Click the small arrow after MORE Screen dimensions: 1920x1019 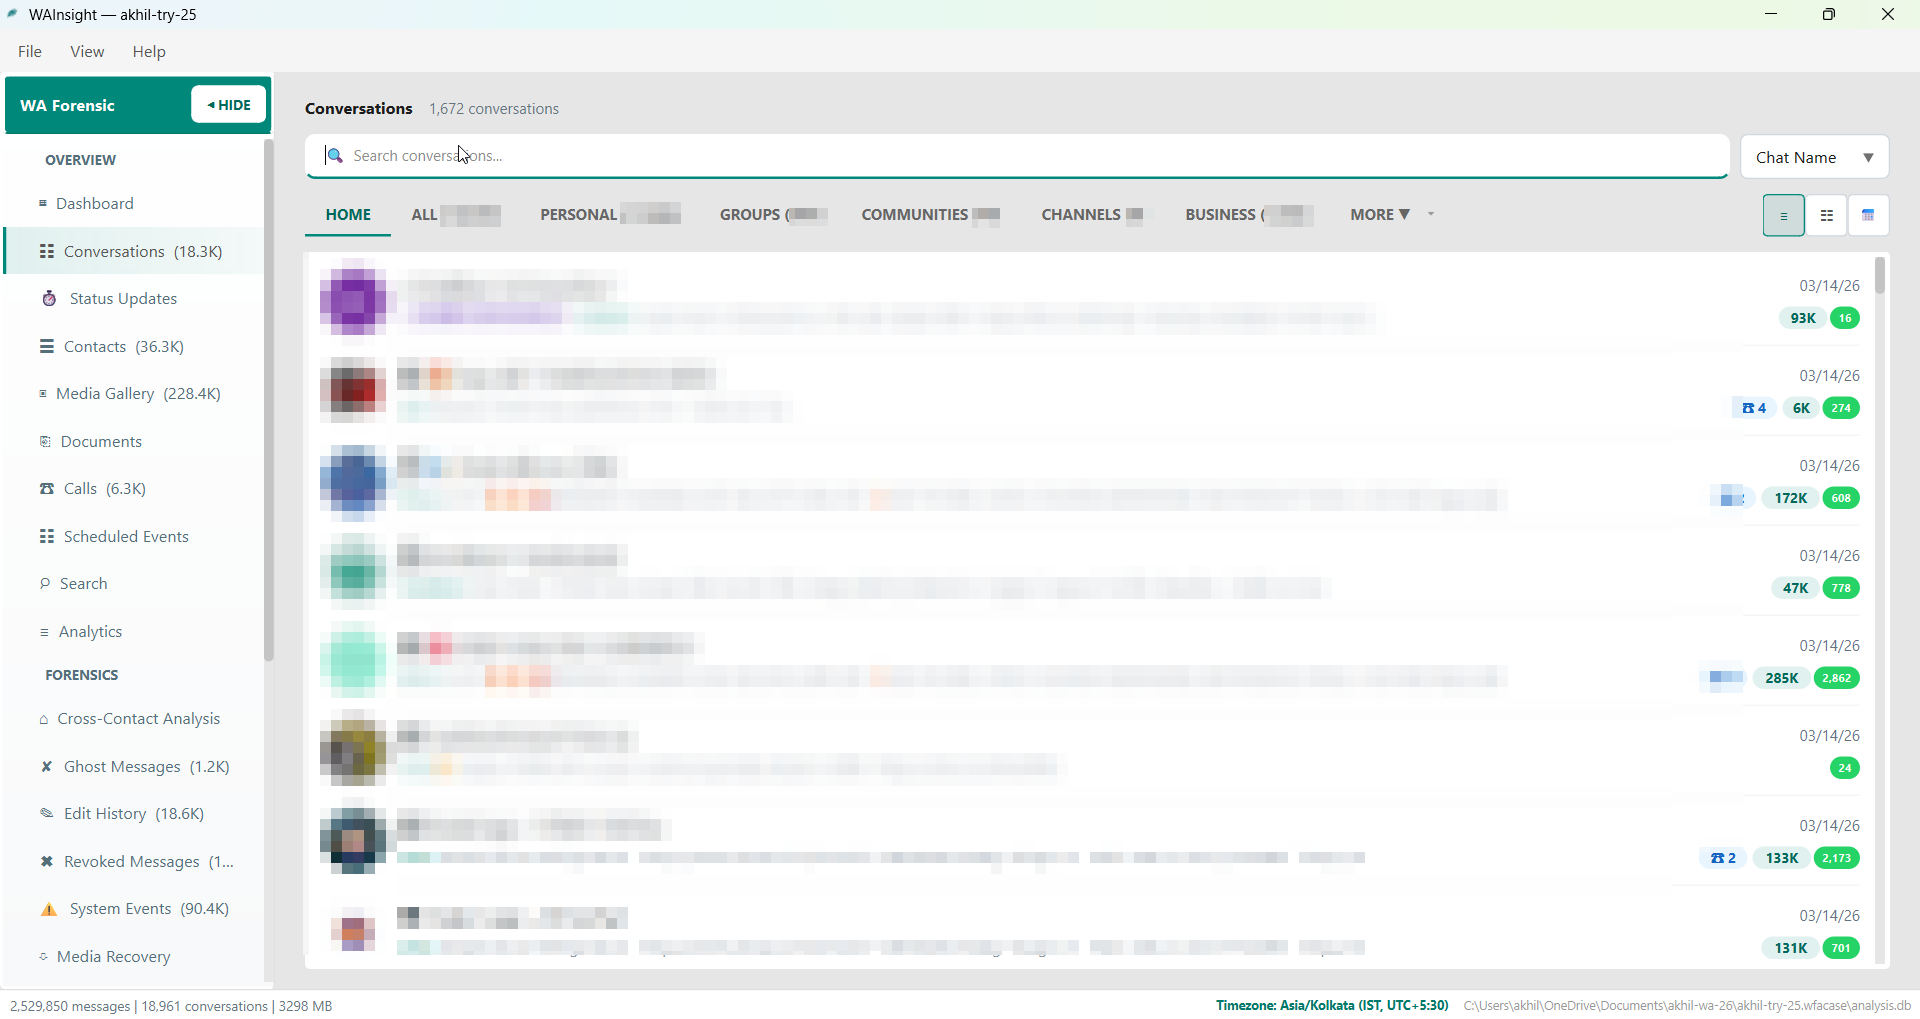pyautogui.click(x=1431, y=214)
